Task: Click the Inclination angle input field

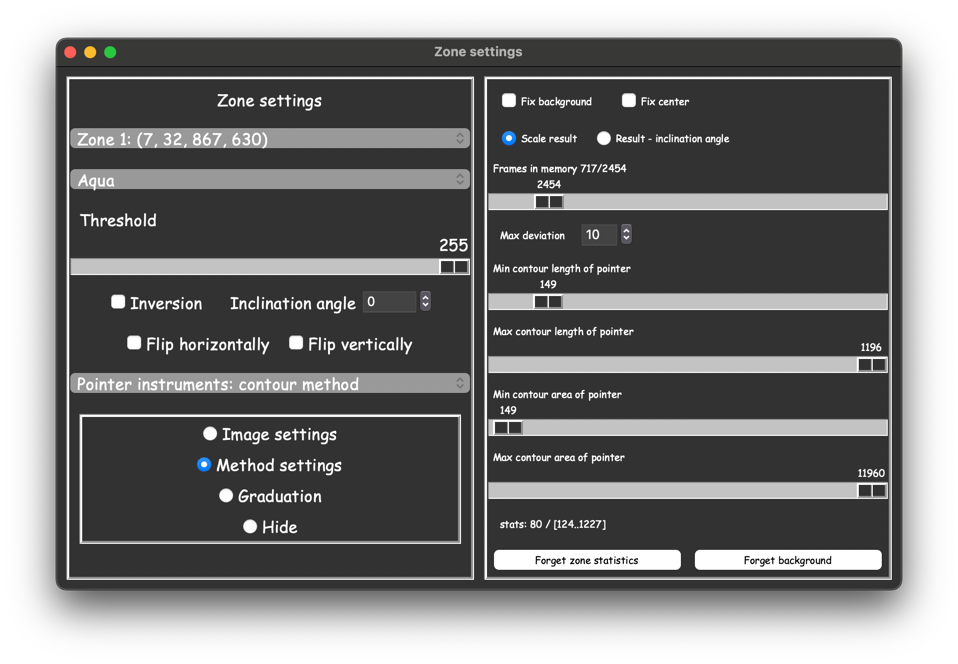Action: [x=389, y=302]
